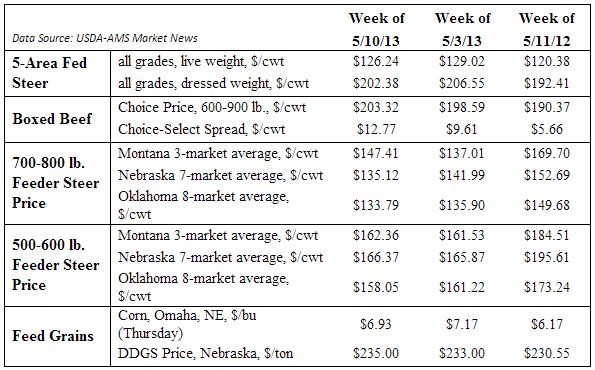Click the $169.70 Montana feeder steer value
This screenshot has width=595, height=370.
tap(547, 153)
